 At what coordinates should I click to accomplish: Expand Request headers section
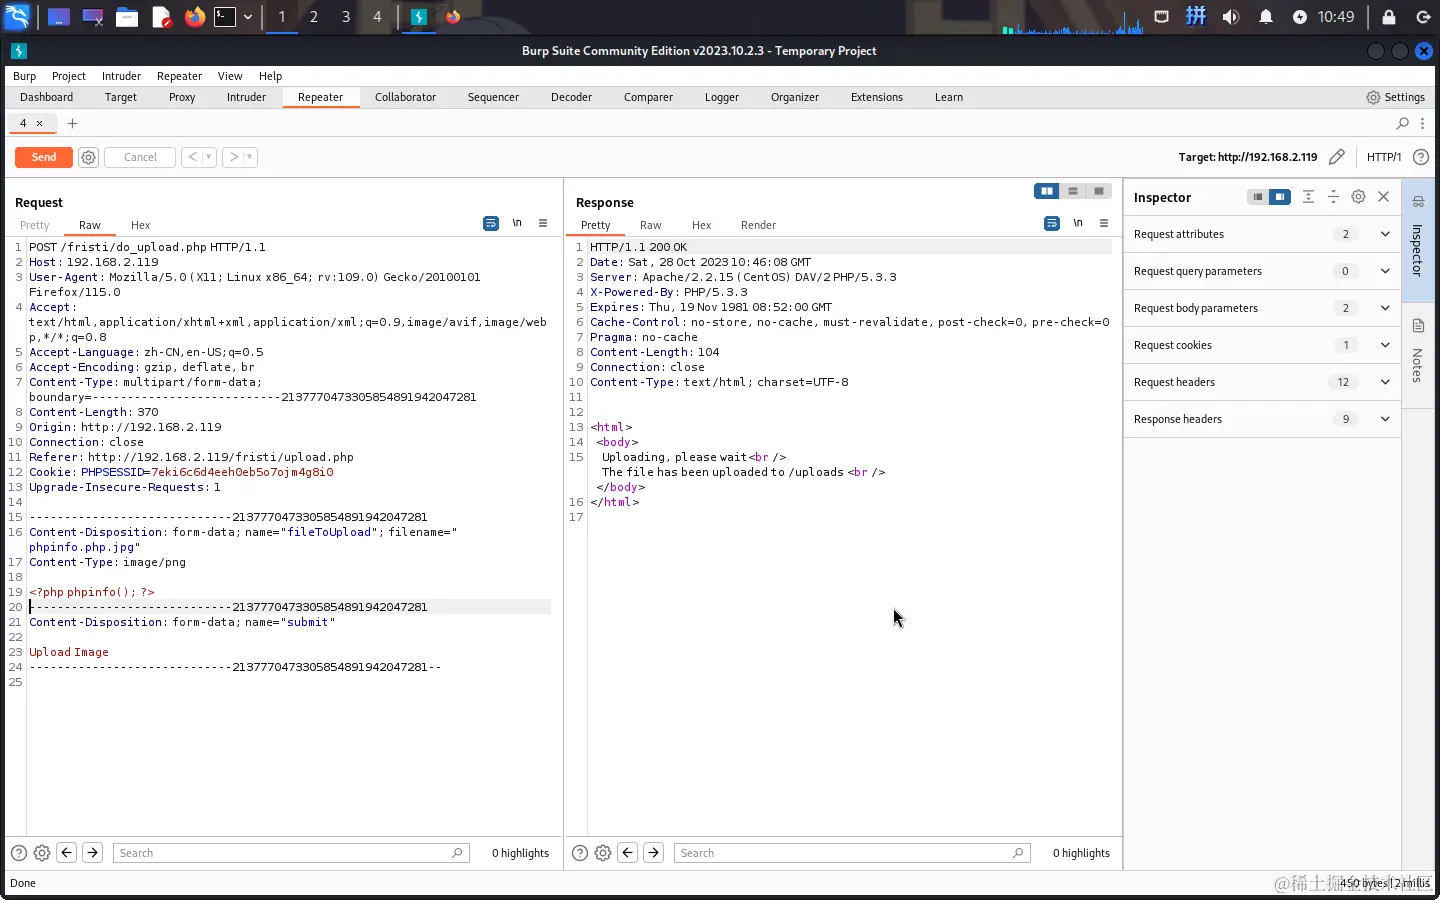pos(1262,382)
